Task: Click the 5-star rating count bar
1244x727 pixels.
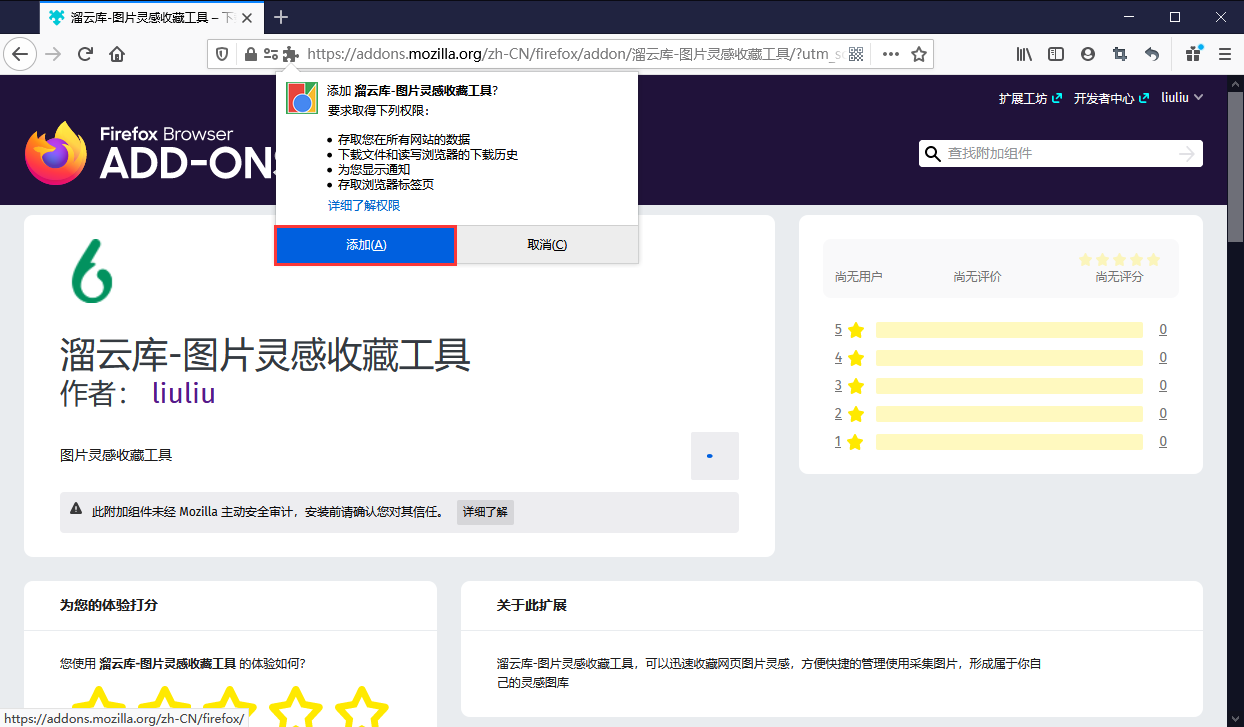Action: pyautogui.click(x=1009, y=330)
